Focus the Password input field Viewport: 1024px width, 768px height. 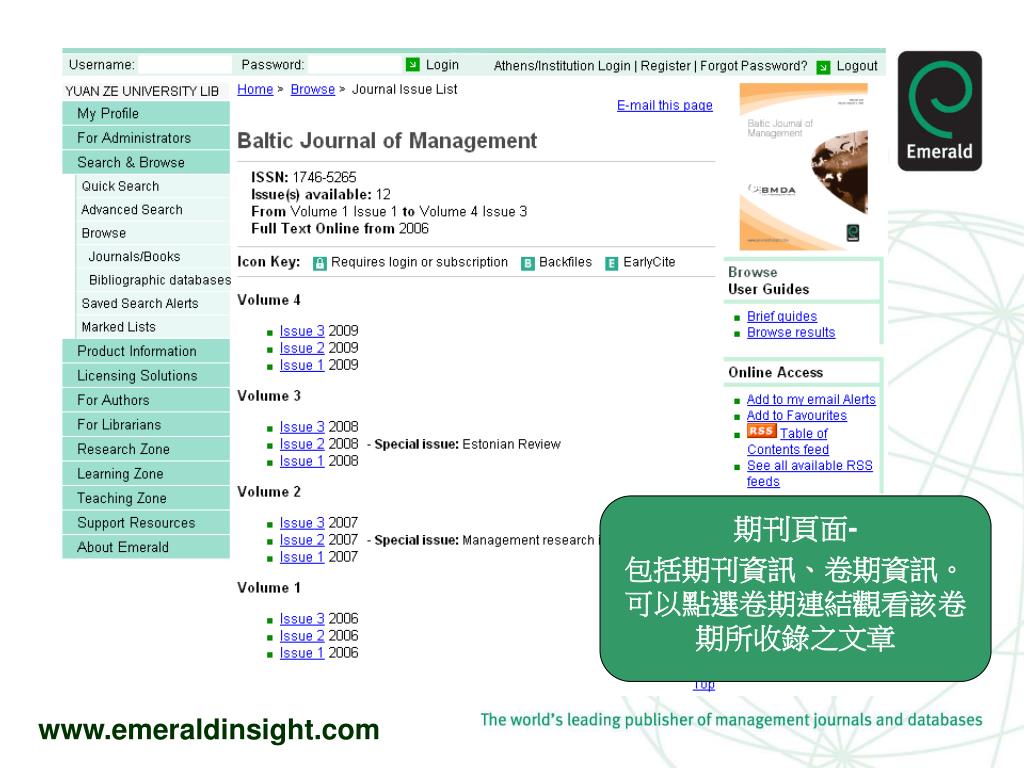click(355, 65)
